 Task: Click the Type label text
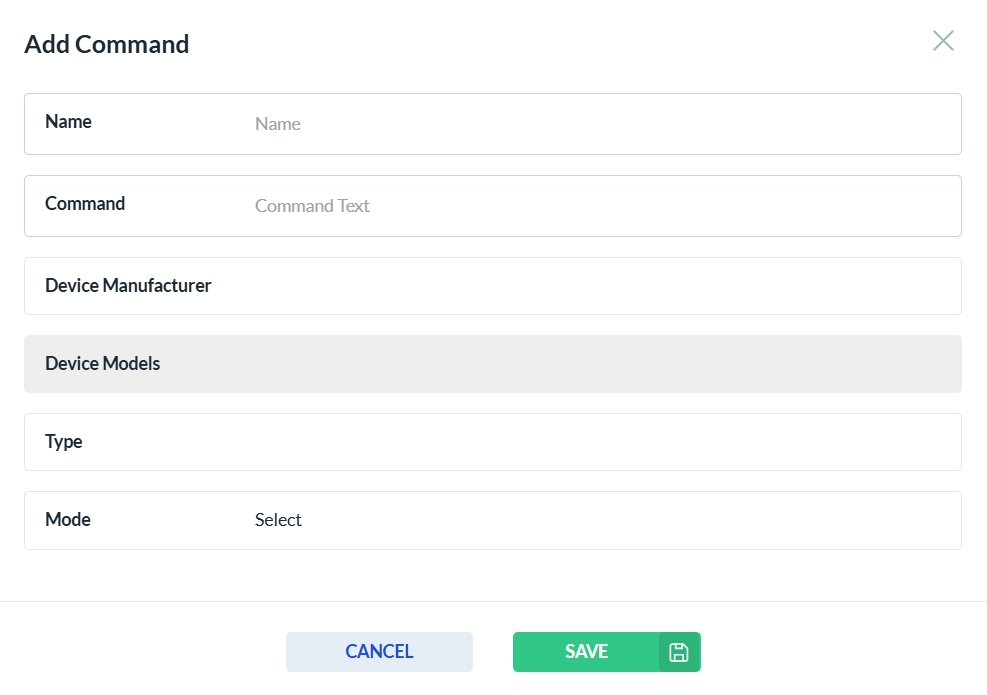[x=64, y=442]
